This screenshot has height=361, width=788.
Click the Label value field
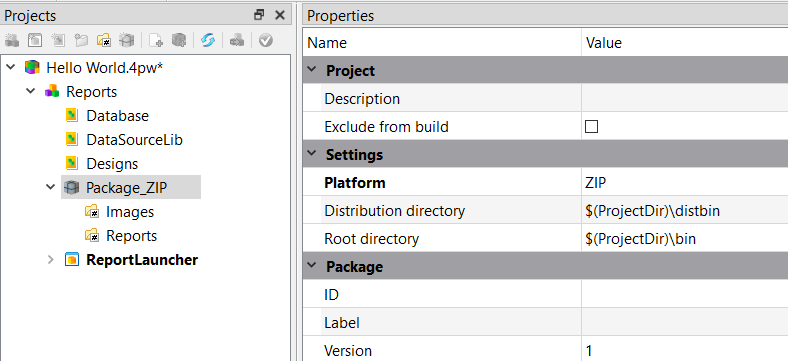(x=685, y=322)
